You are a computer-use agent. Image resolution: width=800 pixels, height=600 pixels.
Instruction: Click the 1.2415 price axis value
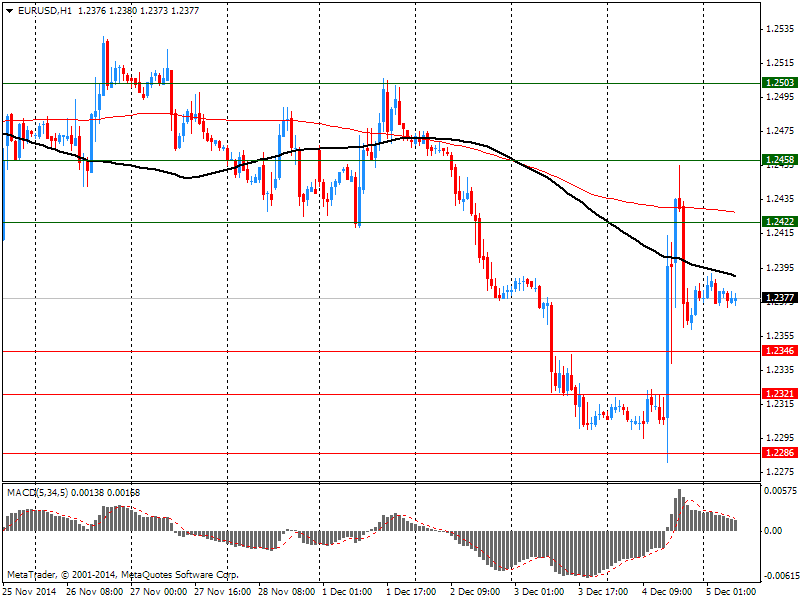tap(780, 233)
